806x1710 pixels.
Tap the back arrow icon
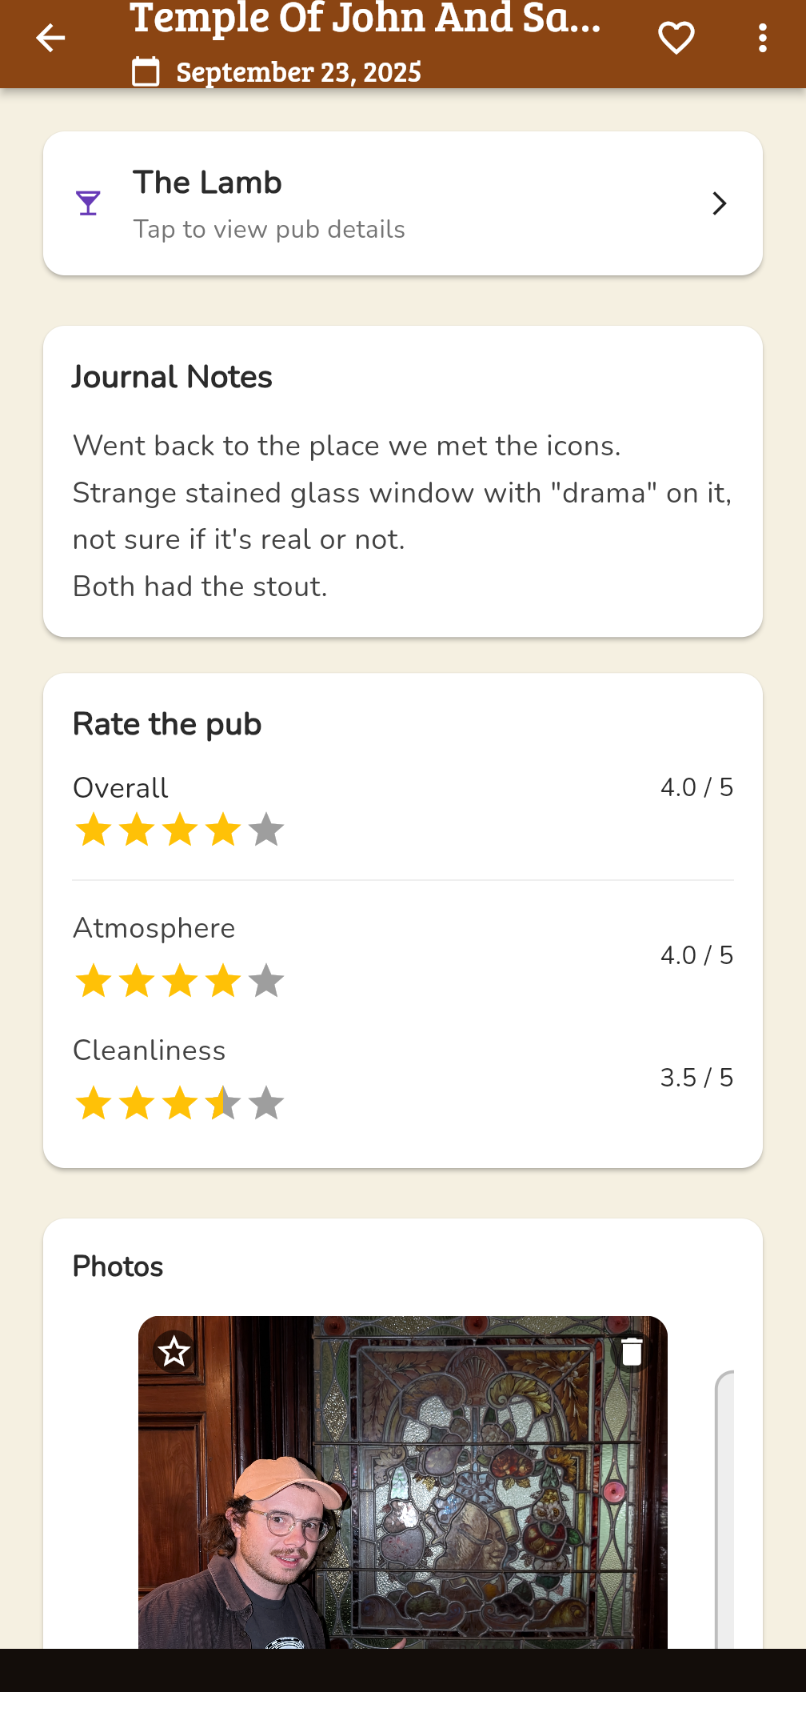pos(50,39)
